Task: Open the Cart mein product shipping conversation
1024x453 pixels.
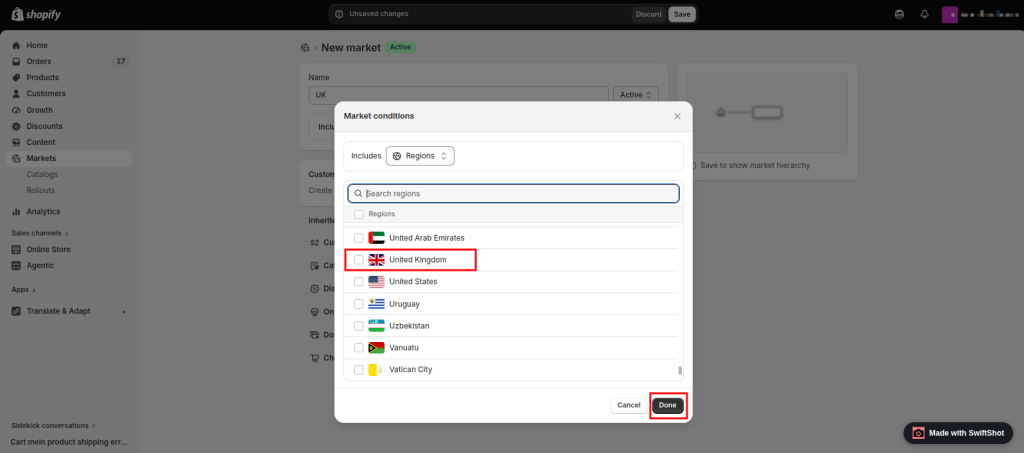Action: pyautogui.click(x=69, y=442)
